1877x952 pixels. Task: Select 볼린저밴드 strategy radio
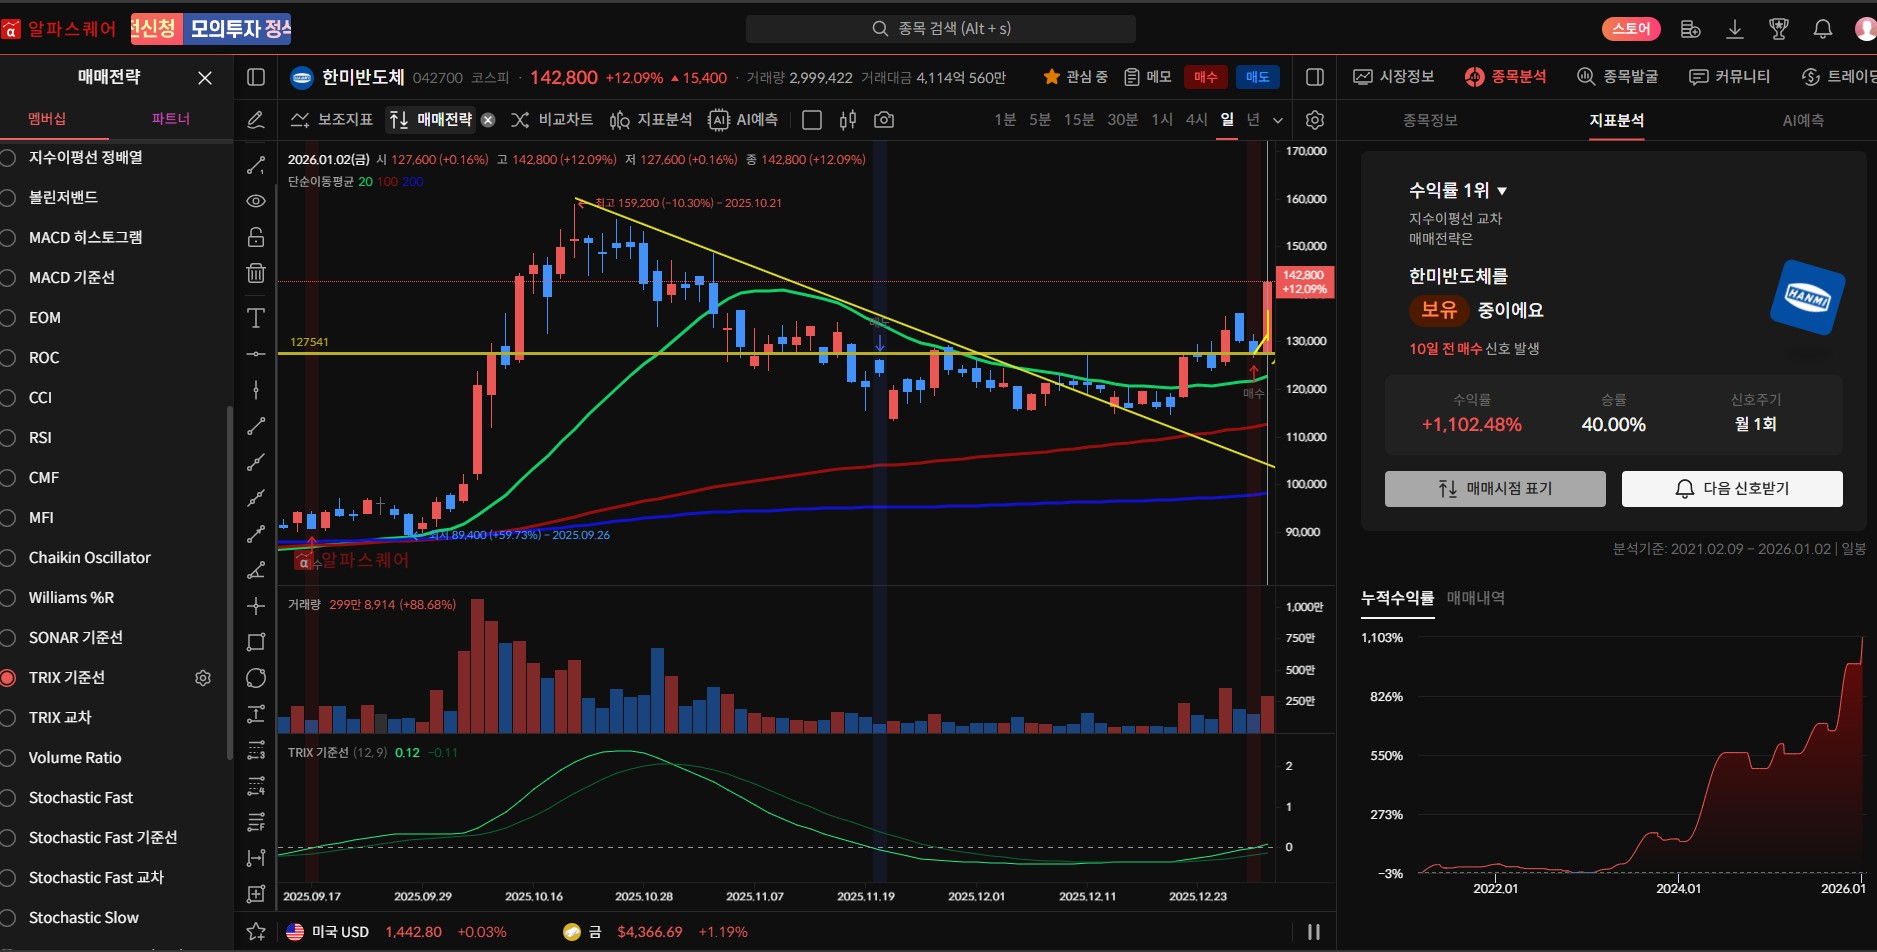coord(8,198)
